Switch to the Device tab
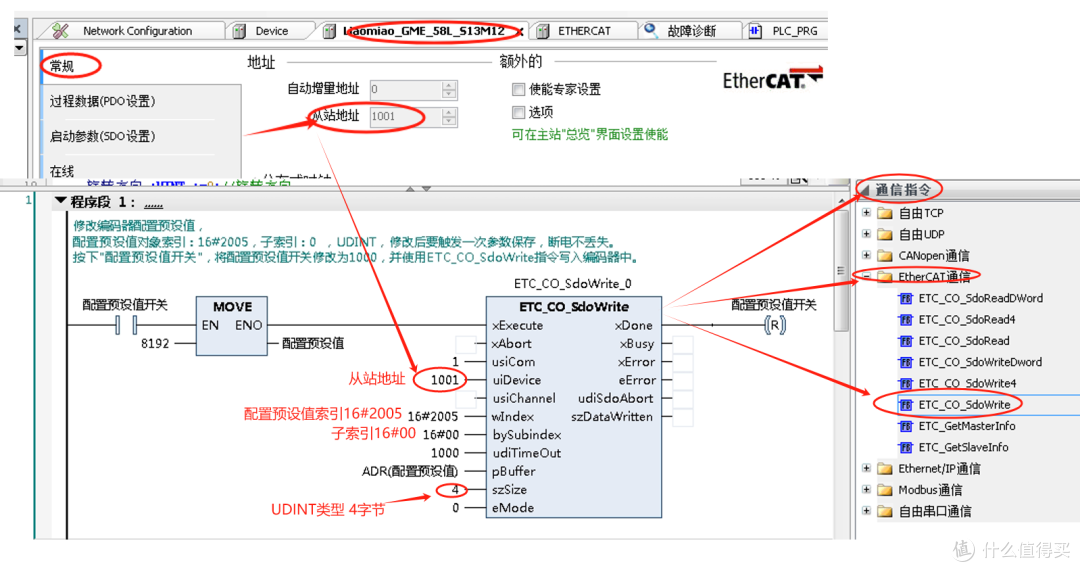 point(271,31)
